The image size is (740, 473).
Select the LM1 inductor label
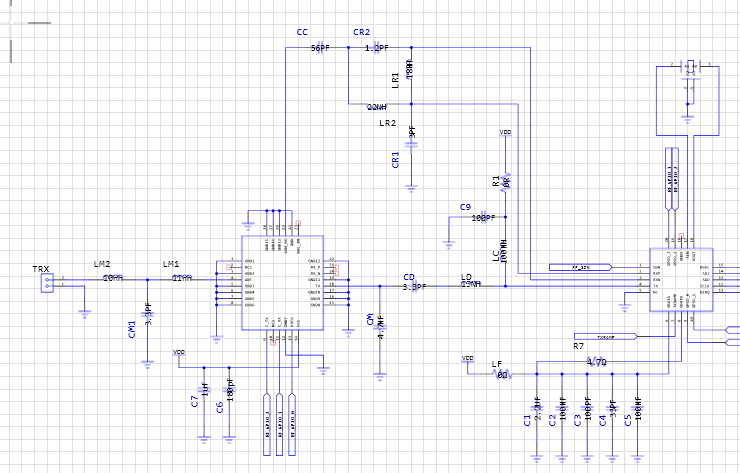click(171, 264)
